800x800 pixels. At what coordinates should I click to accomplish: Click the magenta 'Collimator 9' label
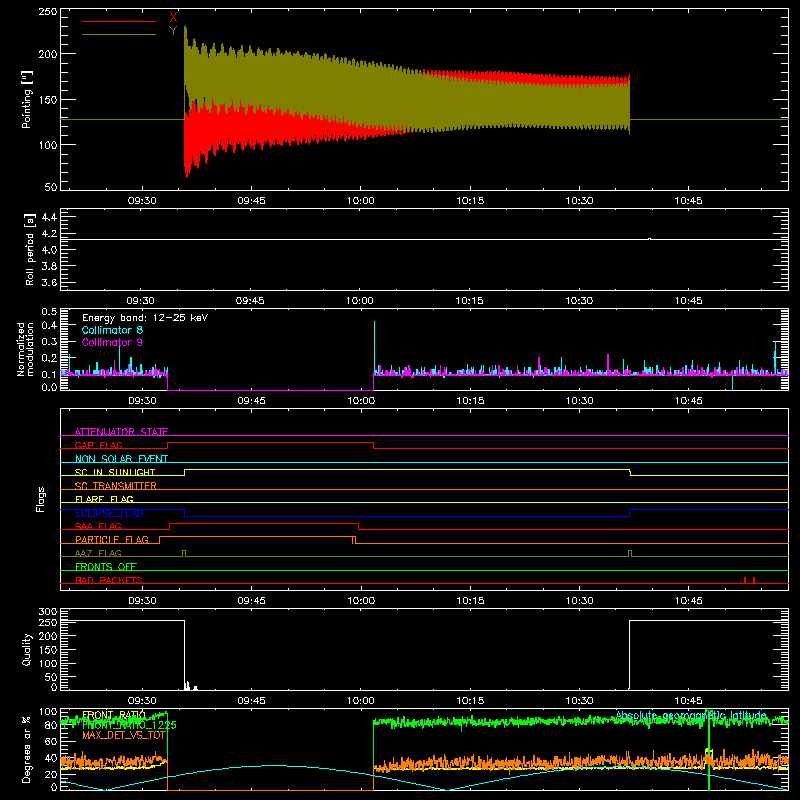click(x=112, y=342)
